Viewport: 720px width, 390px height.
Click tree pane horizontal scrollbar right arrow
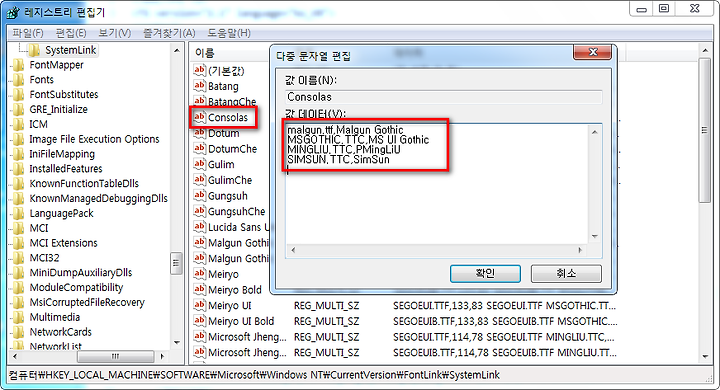(162, 356)
